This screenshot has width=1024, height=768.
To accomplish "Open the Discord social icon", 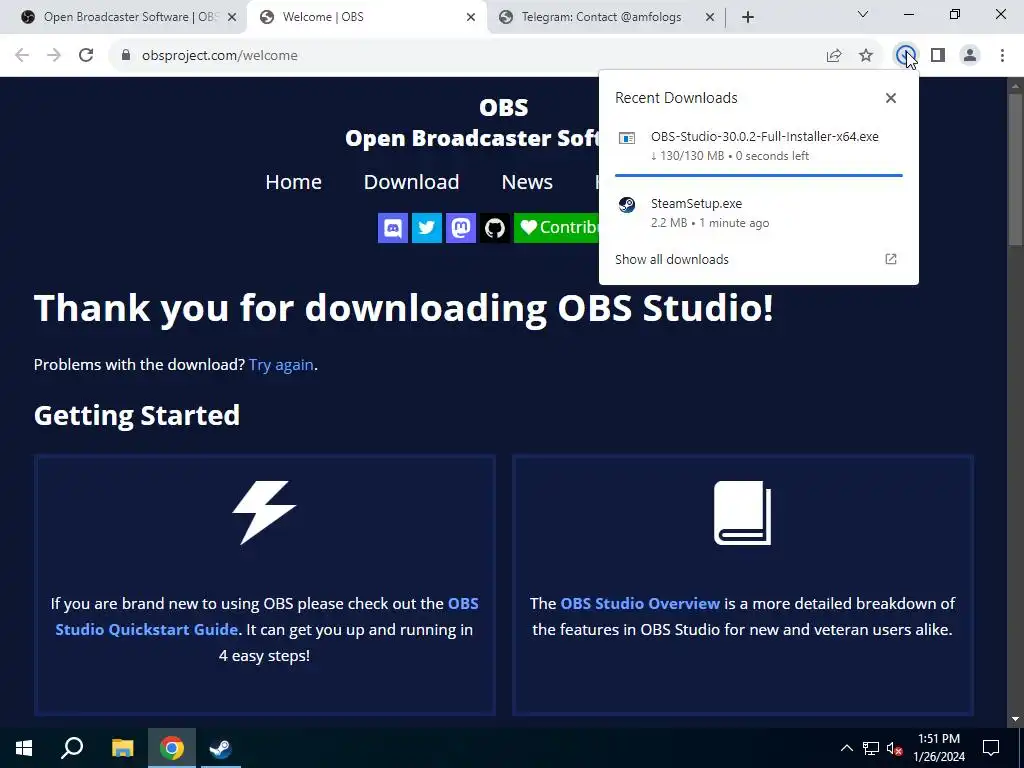I will 393,228.
